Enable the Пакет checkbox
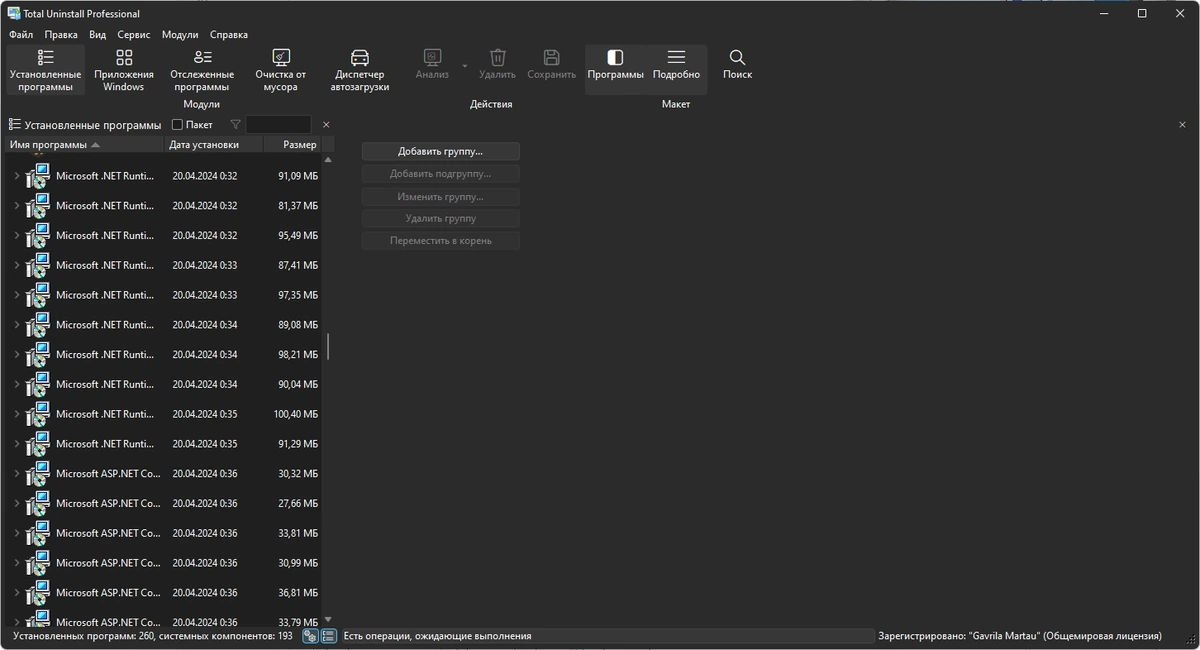Viewport: 1200px width, 650px height. pyautogui.click(x=177, y=125)
